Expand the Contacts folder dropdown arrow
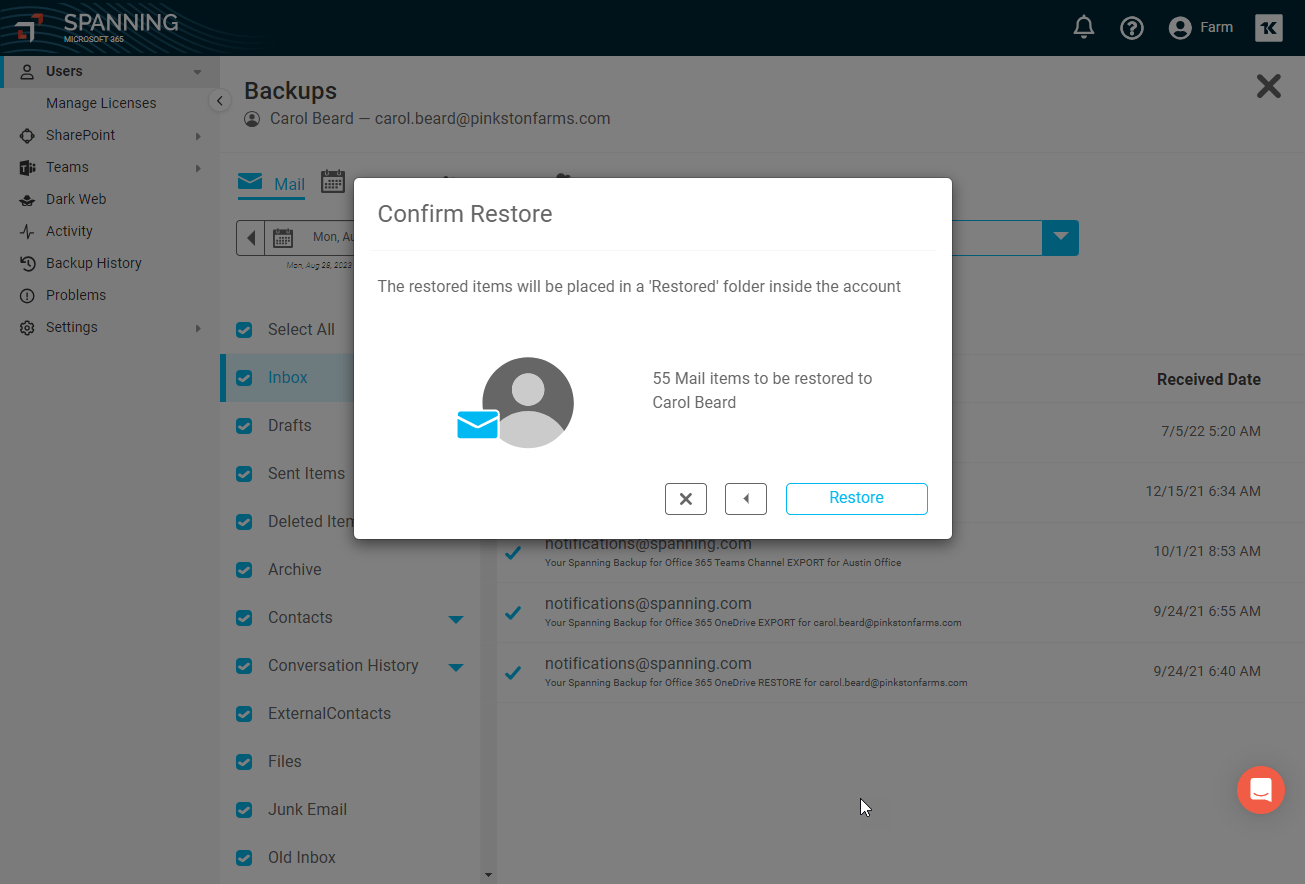Image resolution: width=1305 pixels, height=884 pixels. (x=456, y=619)
